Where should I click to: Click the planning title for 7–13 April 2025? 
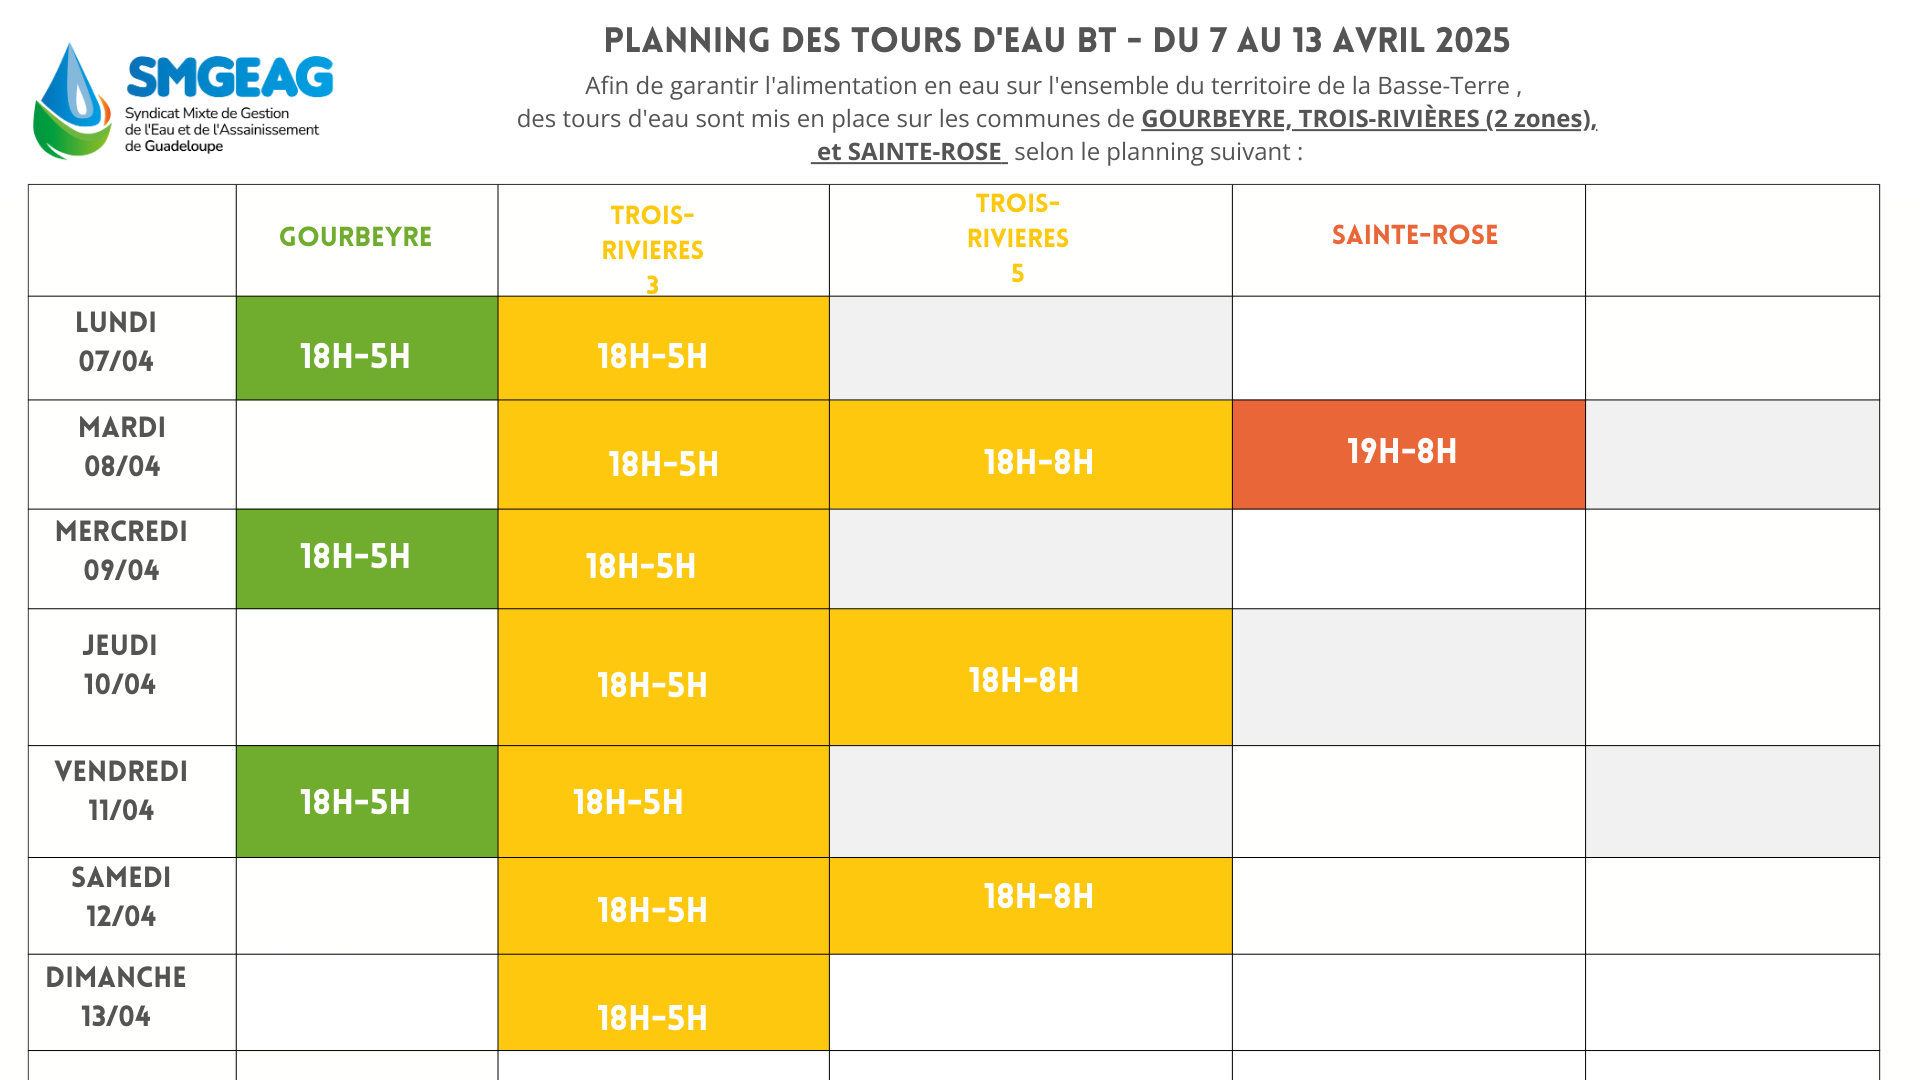pyautogui.click(x=1057, y=41)
